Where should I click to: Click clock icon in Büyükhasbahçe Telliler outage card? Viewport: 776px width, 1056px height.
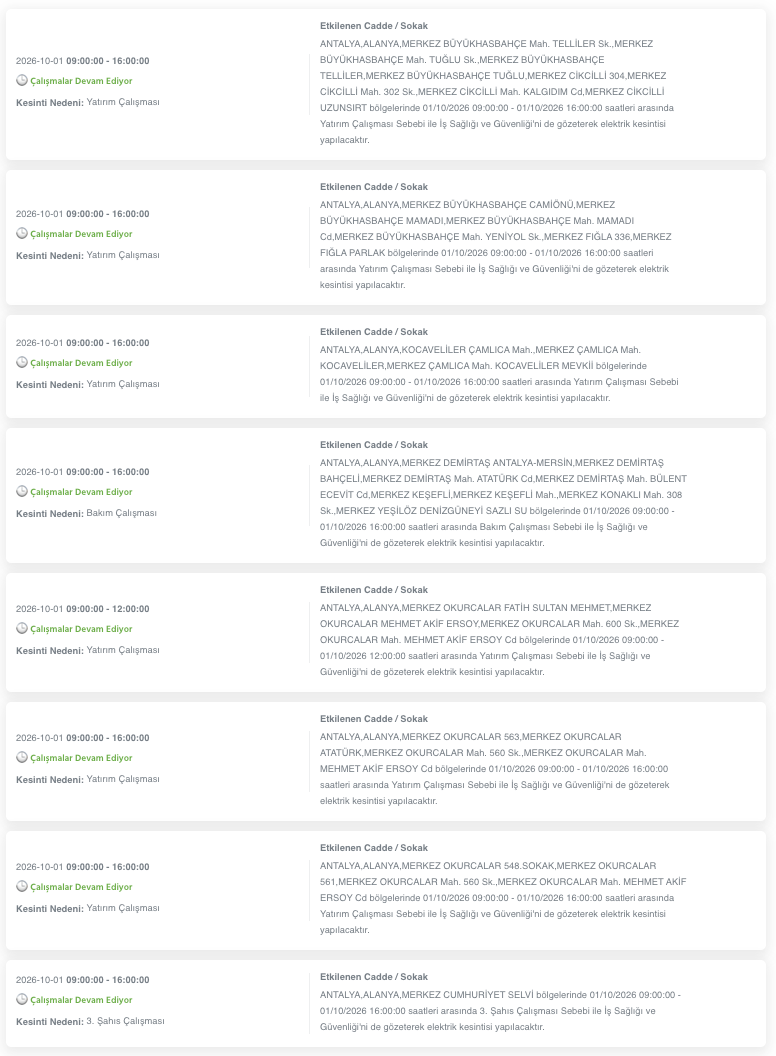22,80
